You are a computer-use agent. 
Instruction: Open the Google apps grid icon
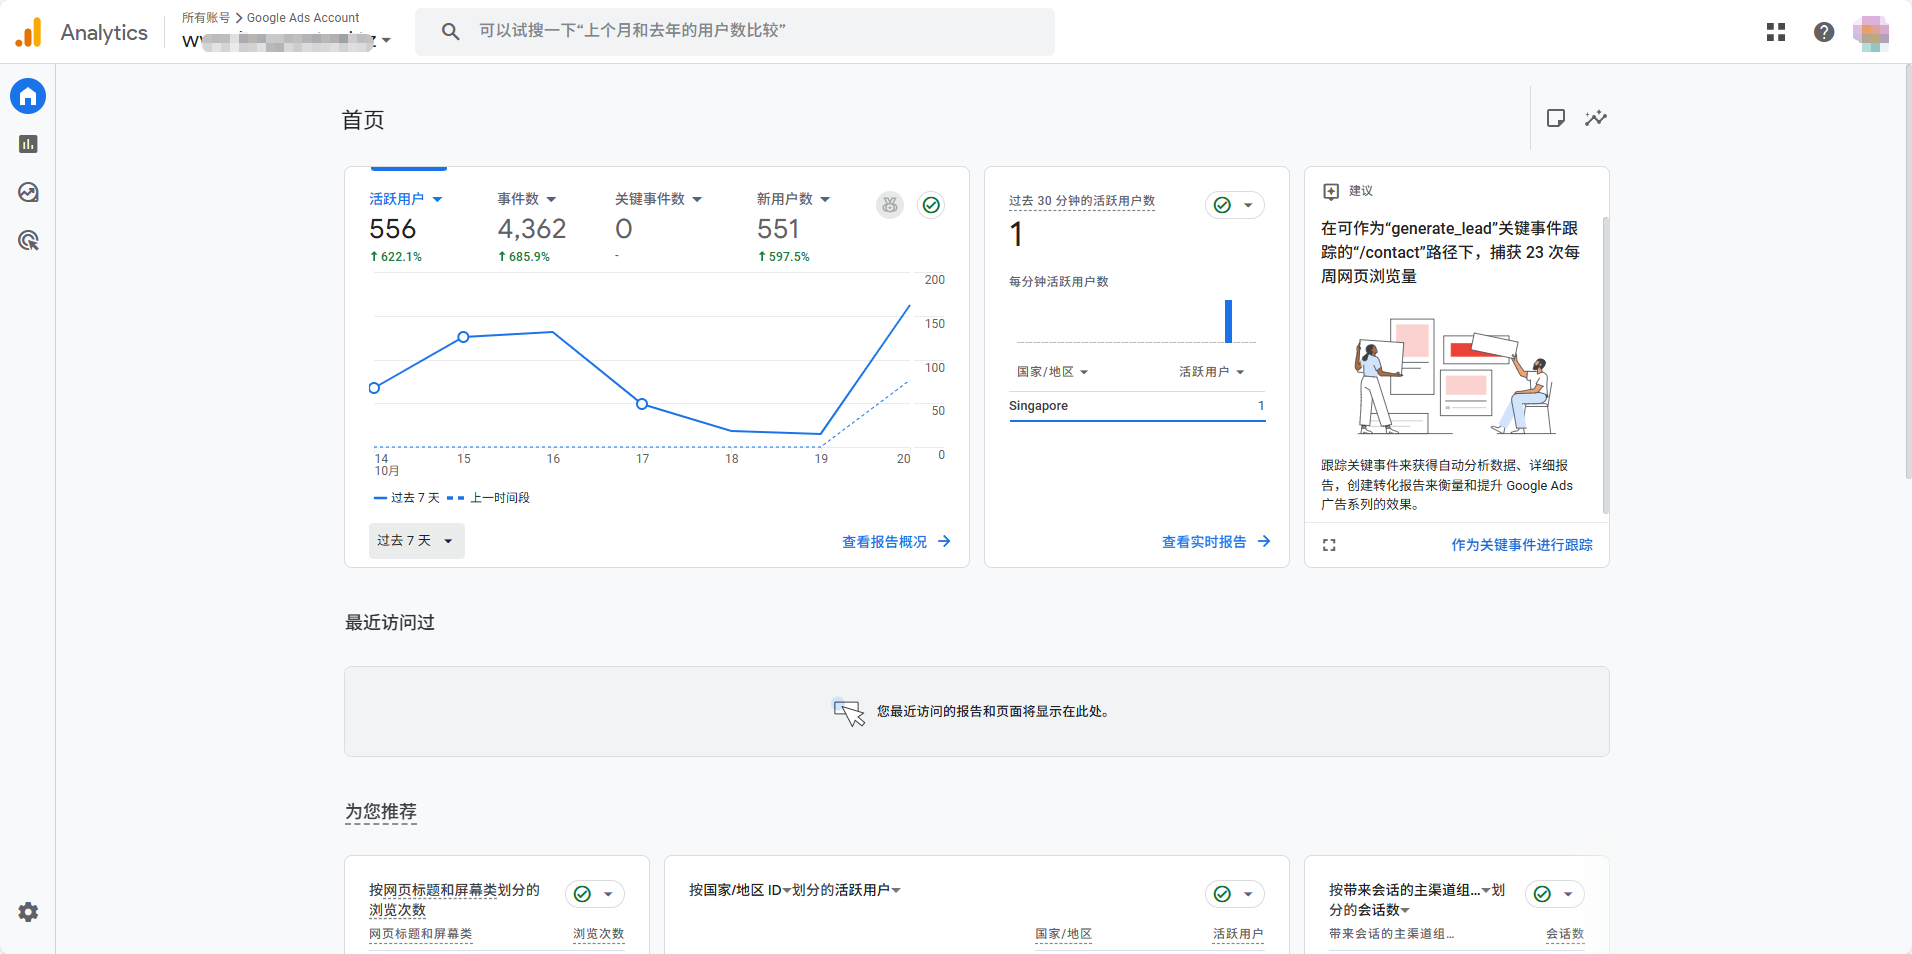(1776, 32)
